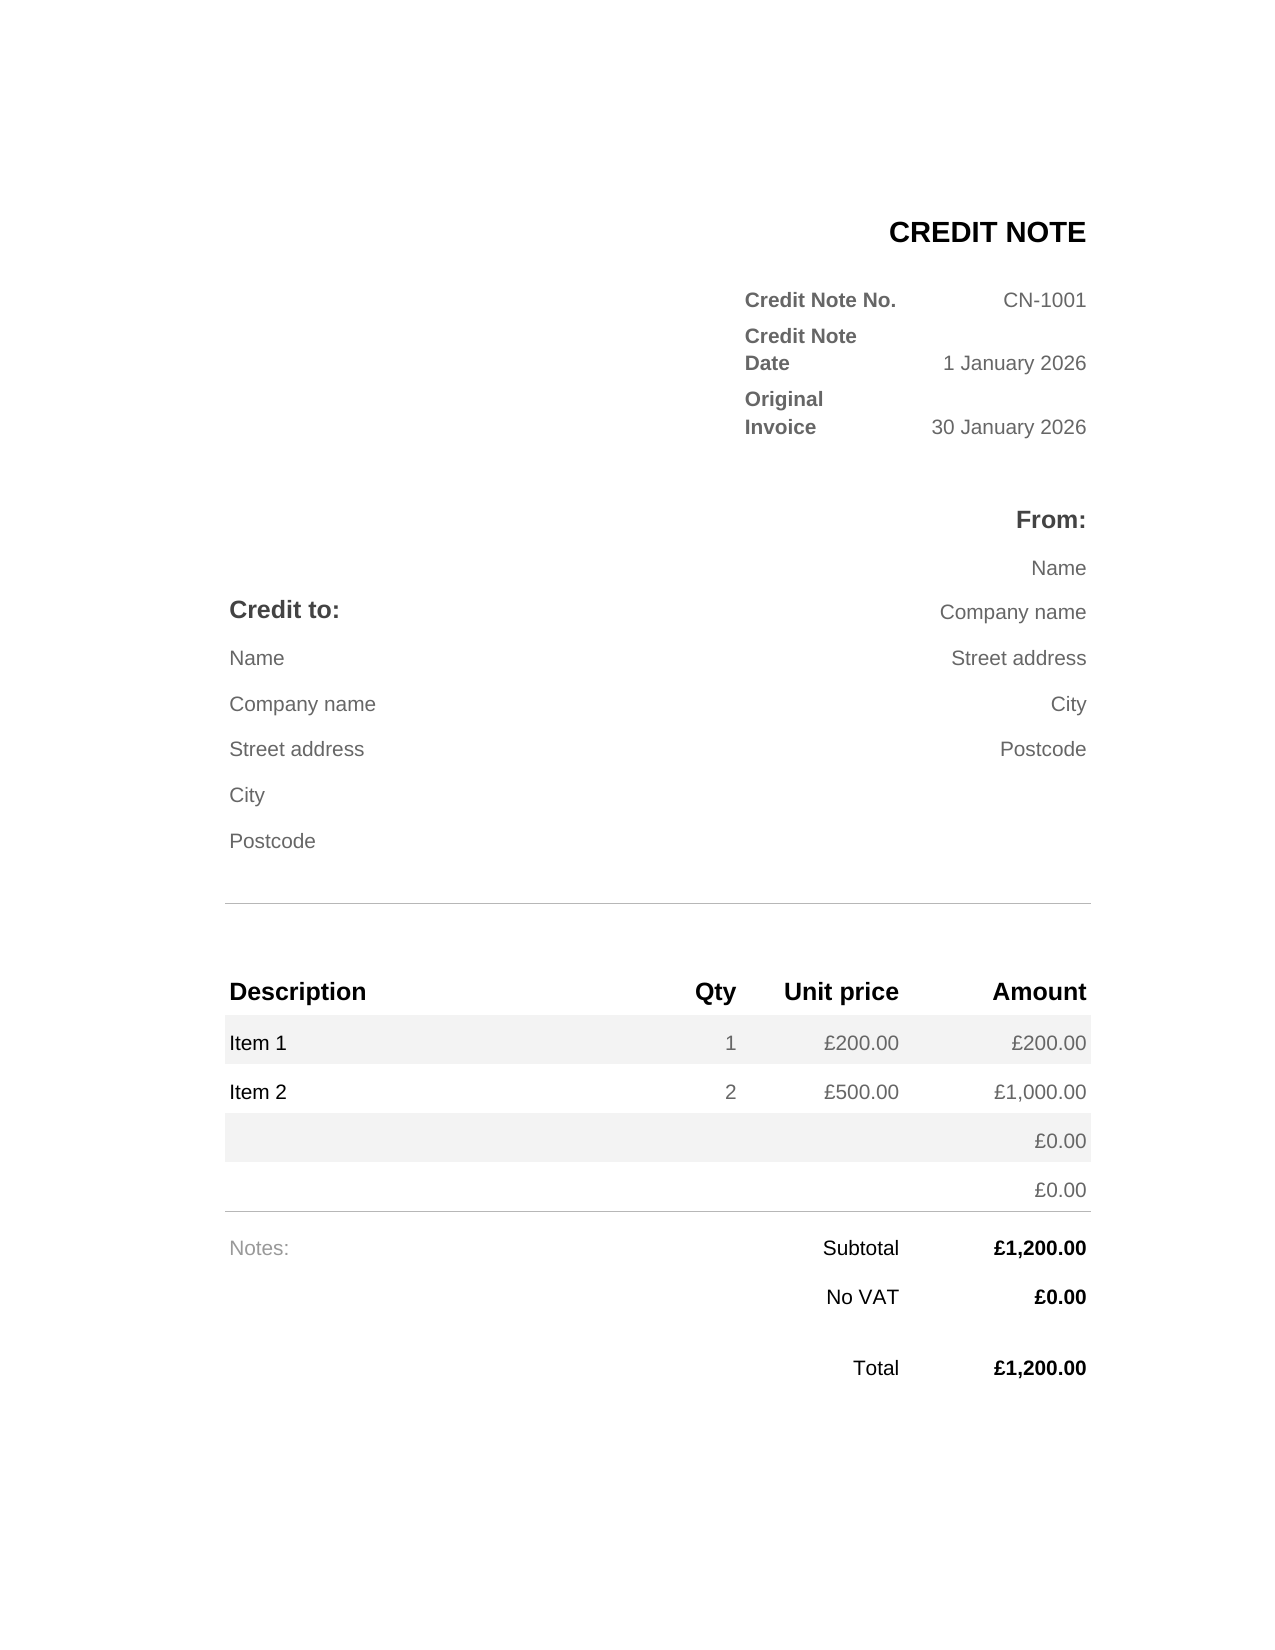The width and height of the screenshot is (1275, 1650).
Task: Click Company name under From: section
Action: pos(1012,612)
